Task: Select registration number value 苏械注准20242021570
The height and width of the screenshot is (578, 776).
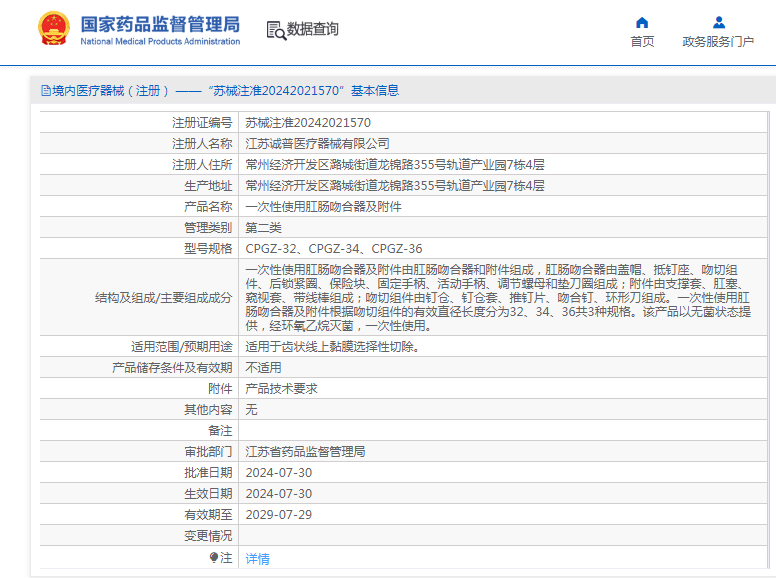Action: coord(308,123)
